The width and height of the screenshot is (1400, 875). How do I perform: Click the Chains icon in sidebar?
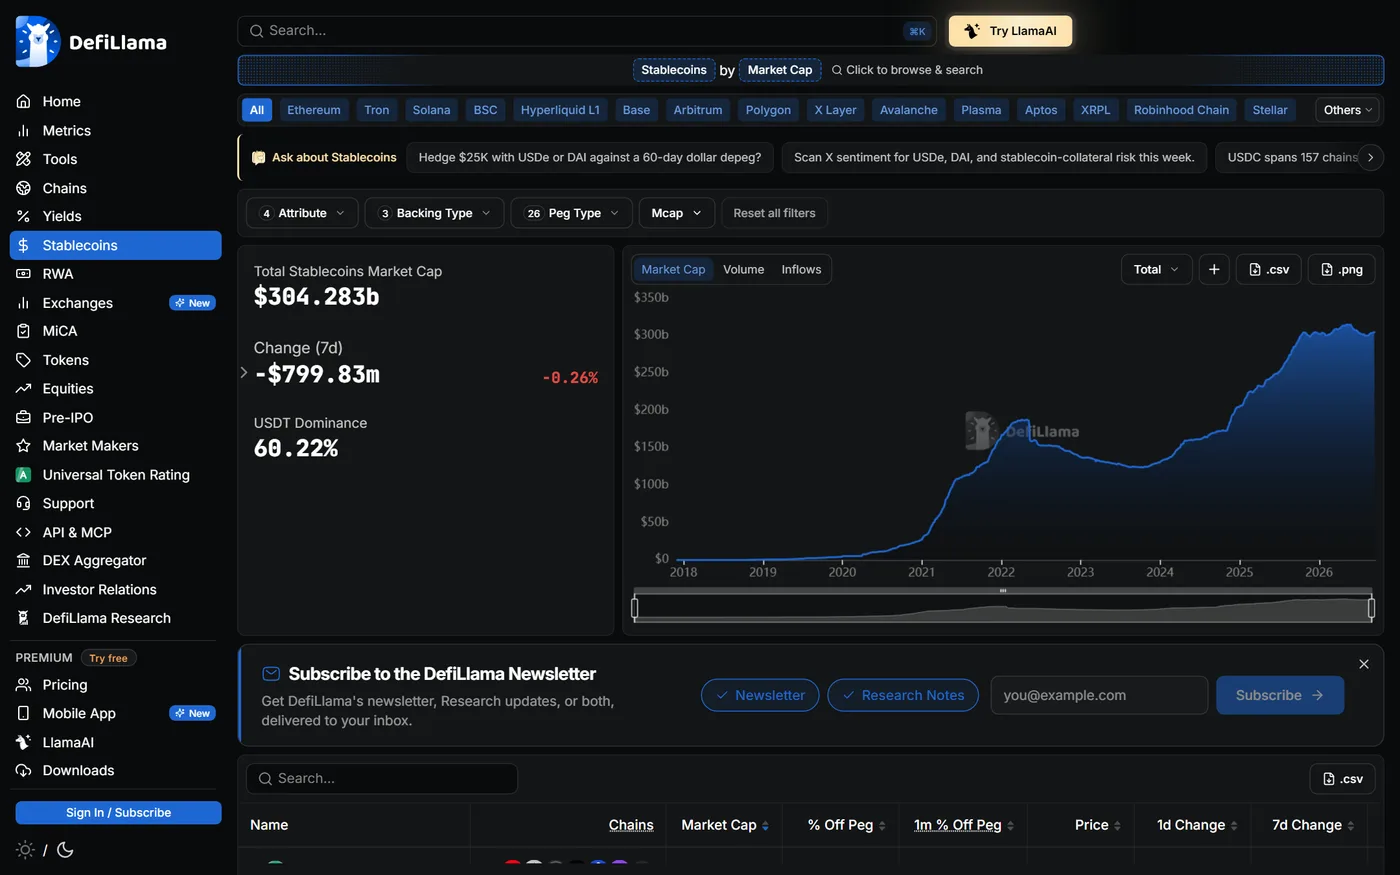(x=23, y=188)
